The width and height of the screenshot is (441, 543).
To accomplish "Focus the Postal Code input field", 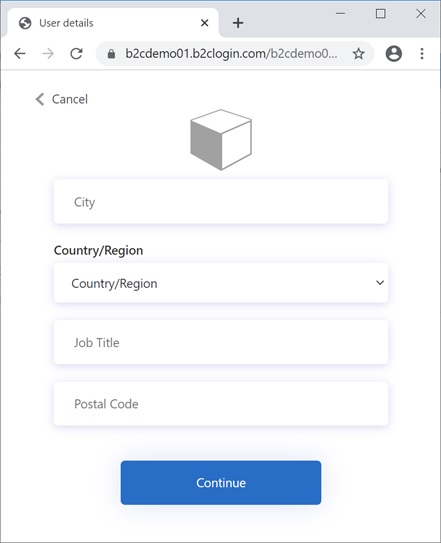I will [221, 403].
